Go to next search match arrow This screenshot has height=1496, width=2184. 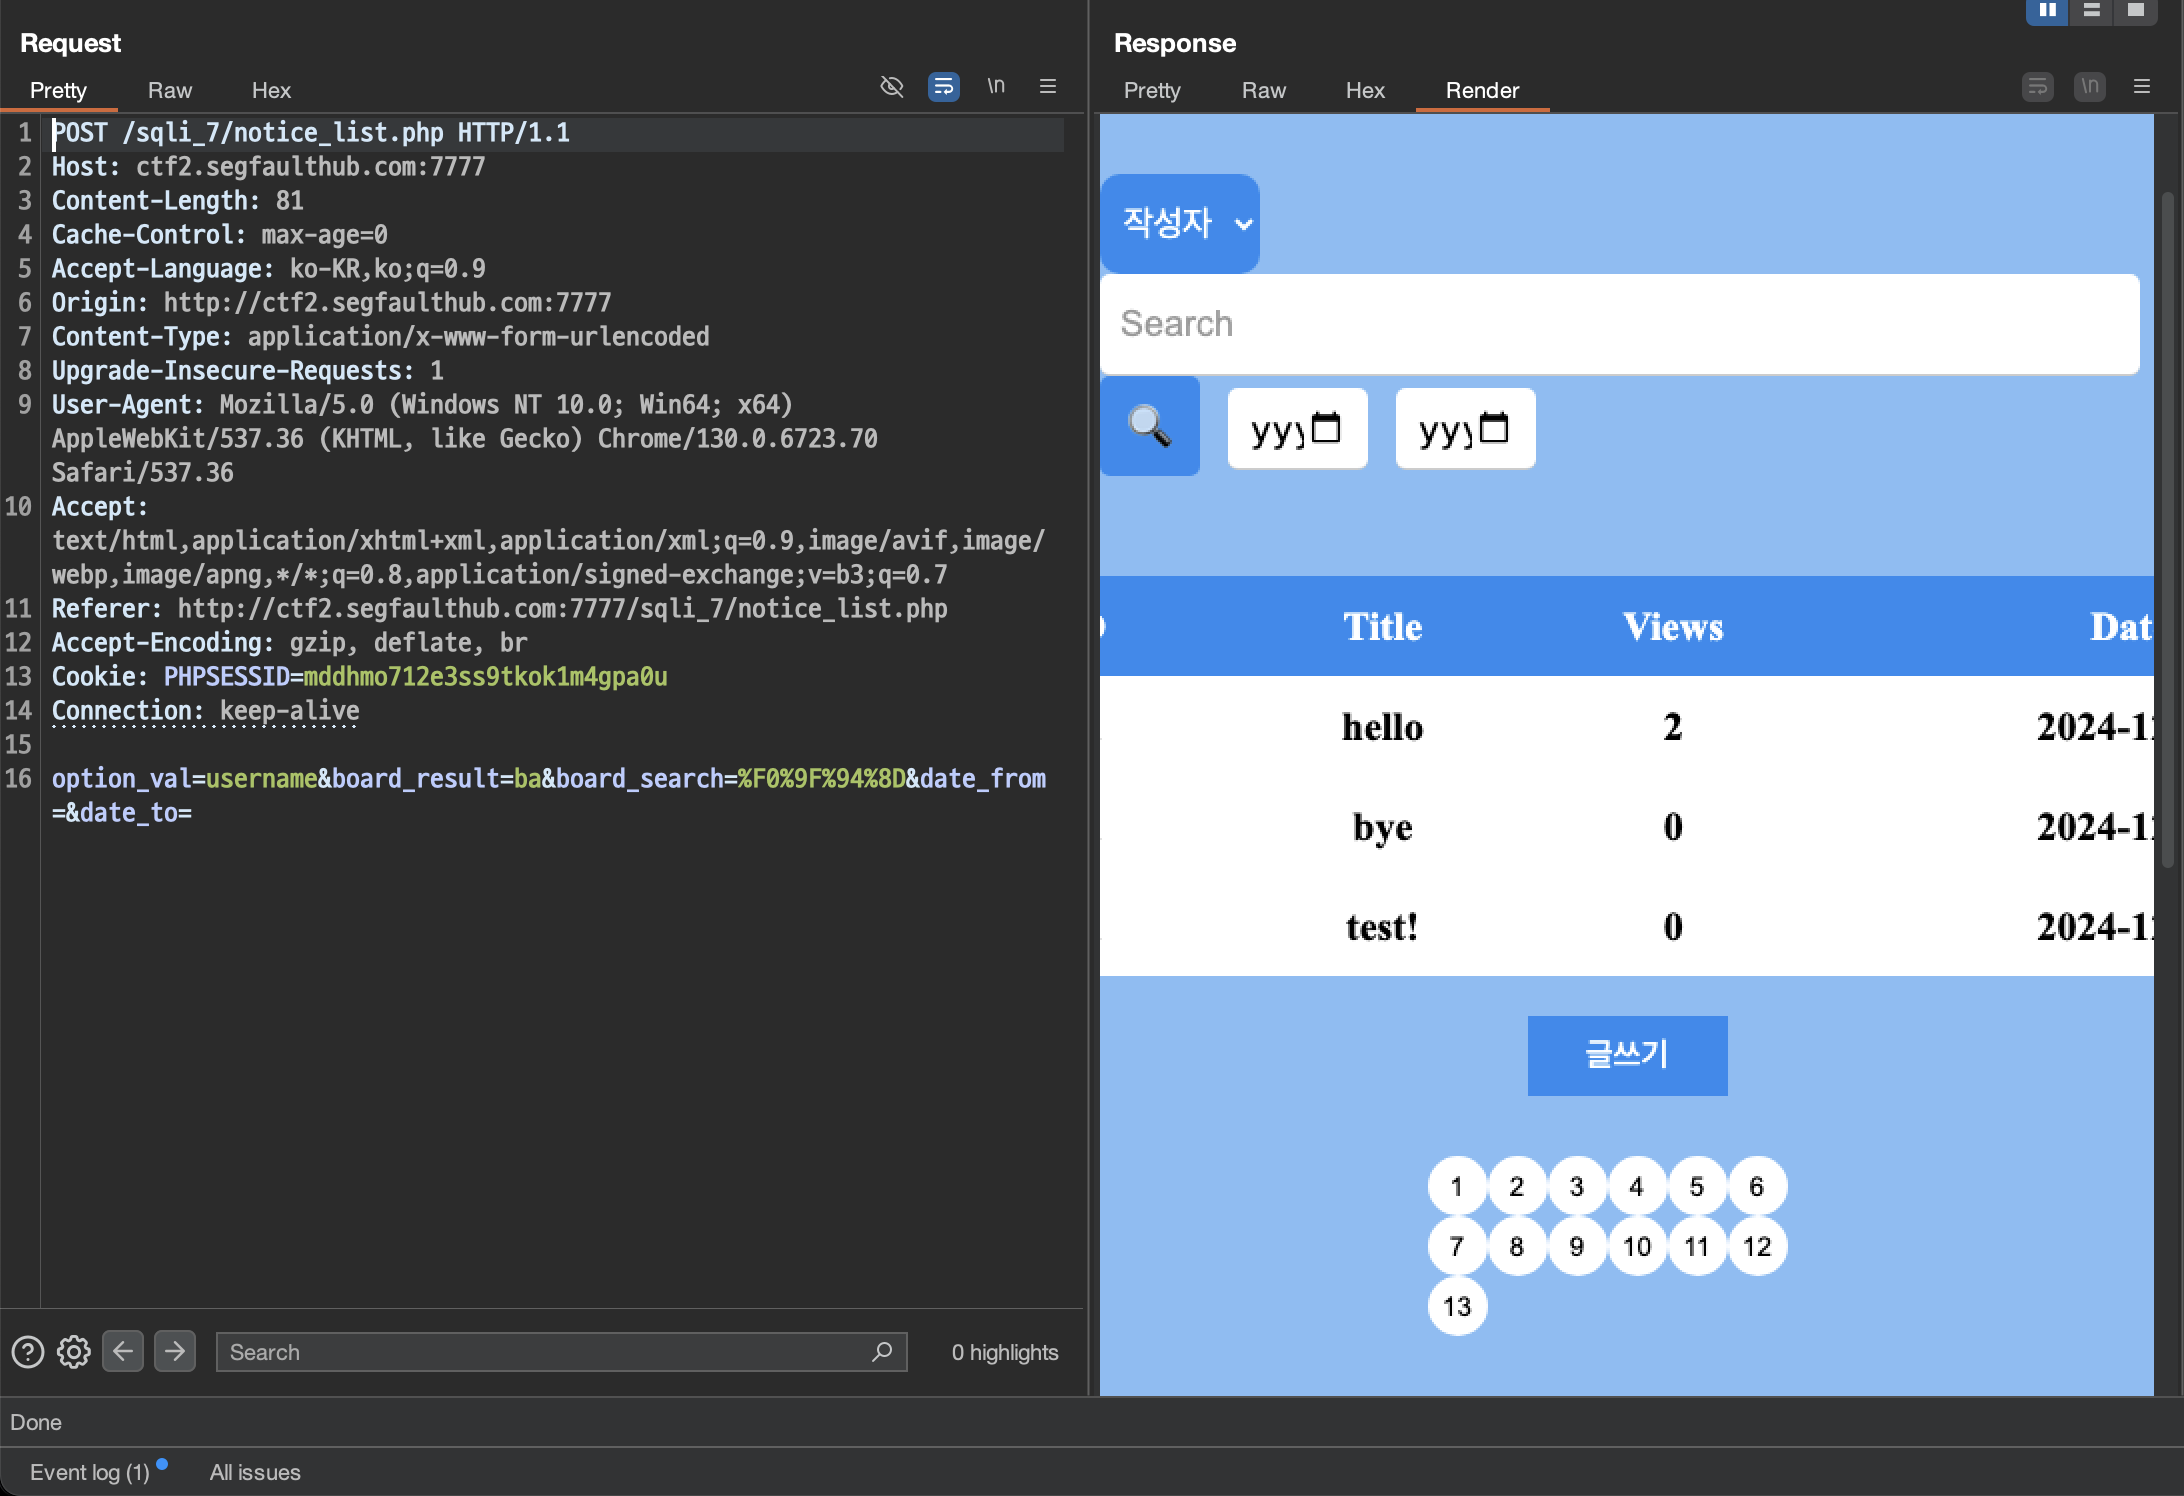coord(175,1352)
